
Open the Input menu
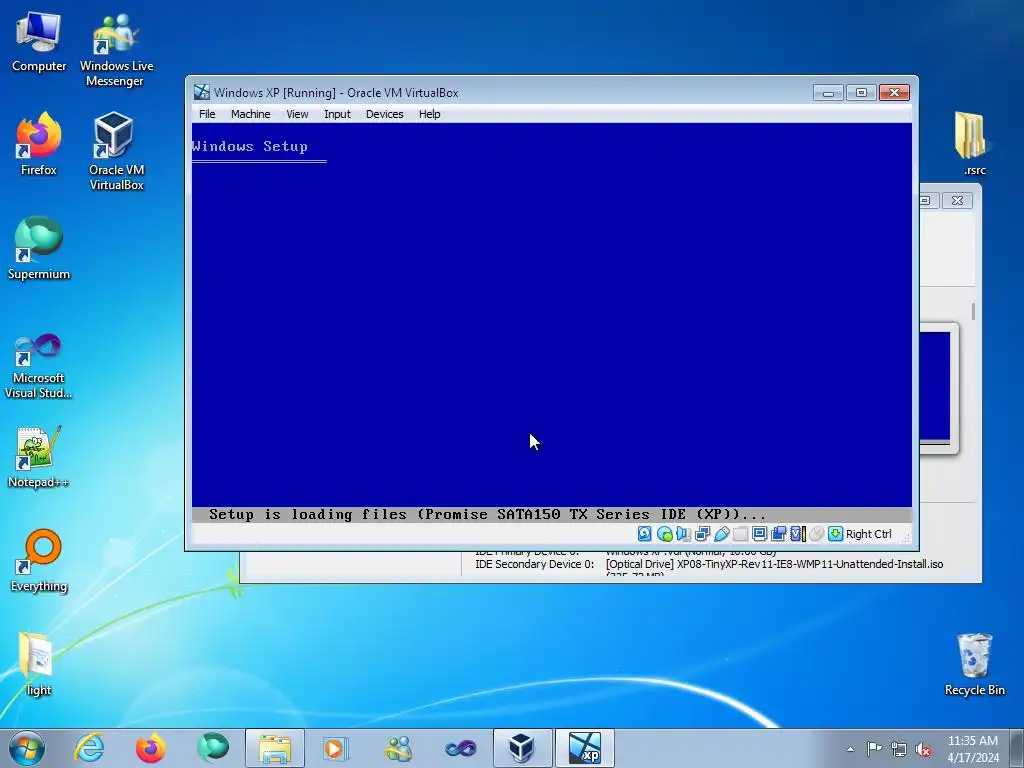pyautogui.click(x=338, y=114)
